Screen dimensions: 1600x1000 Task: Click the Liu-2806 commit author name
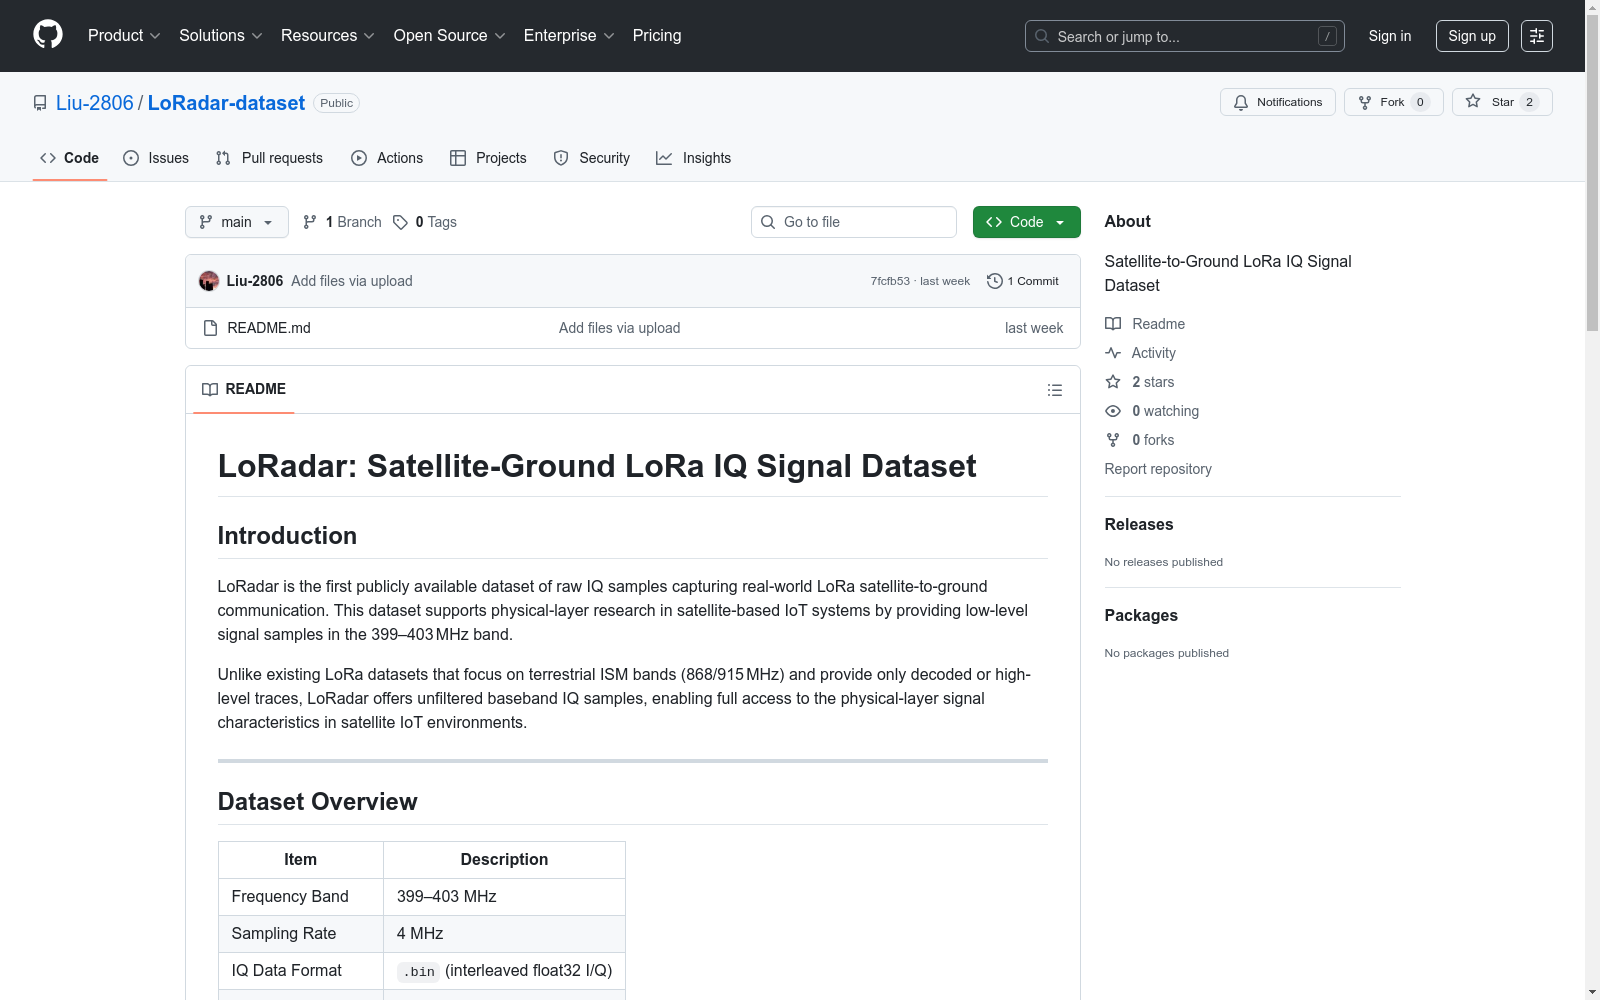(255, 281)
